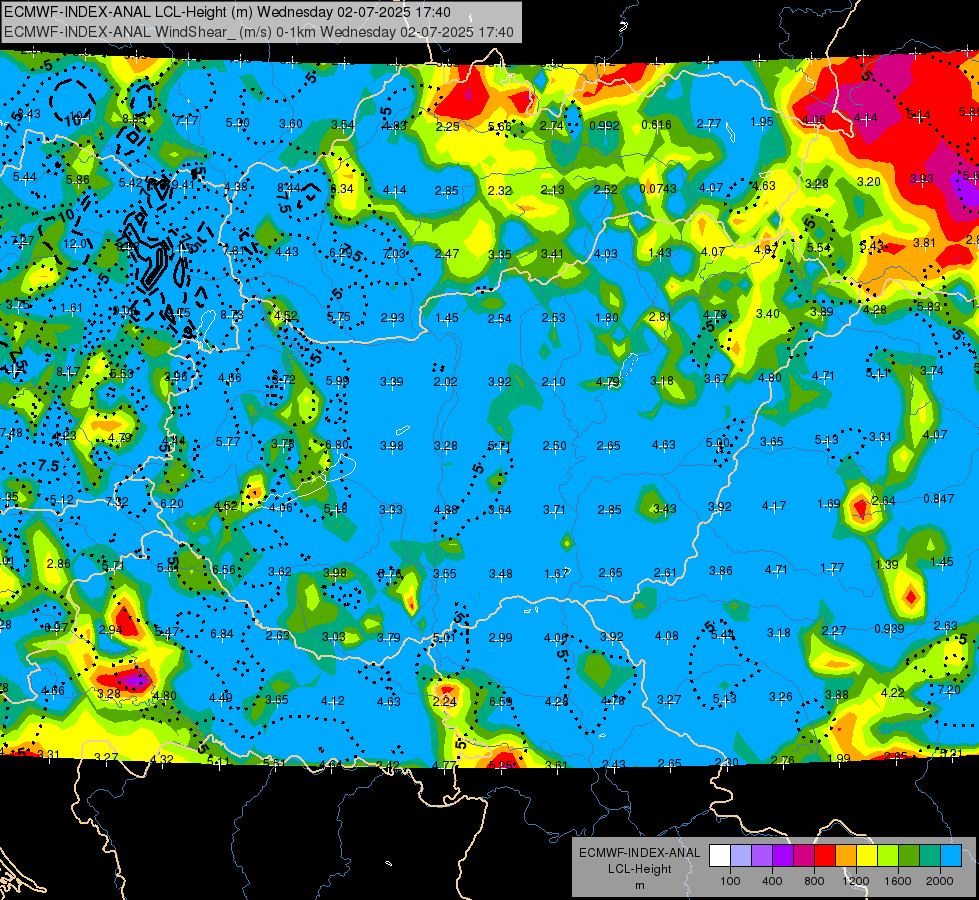Click the white legend swatch below 100

[720, 856]
